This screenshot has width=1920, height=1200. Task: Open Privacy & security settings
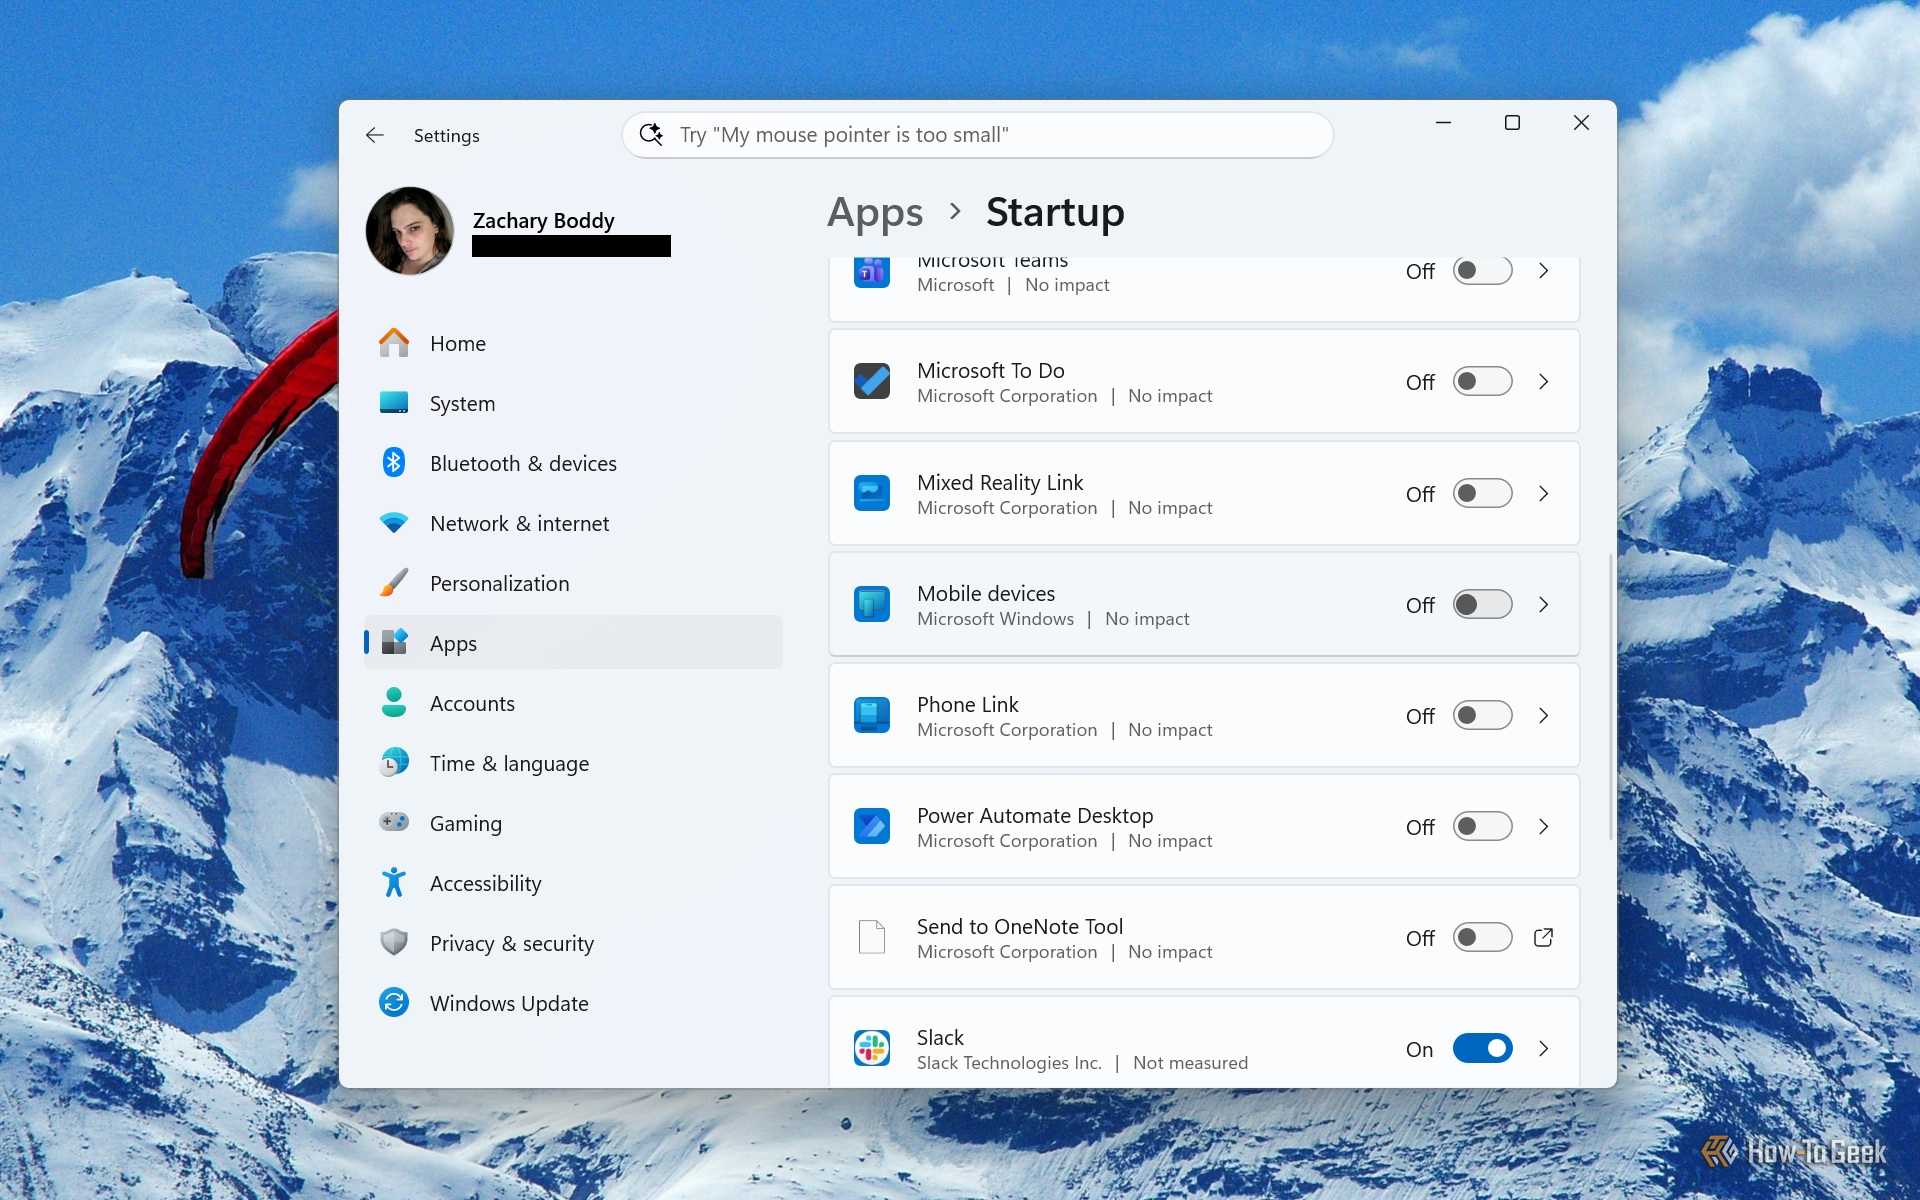(x=573, y=943)
